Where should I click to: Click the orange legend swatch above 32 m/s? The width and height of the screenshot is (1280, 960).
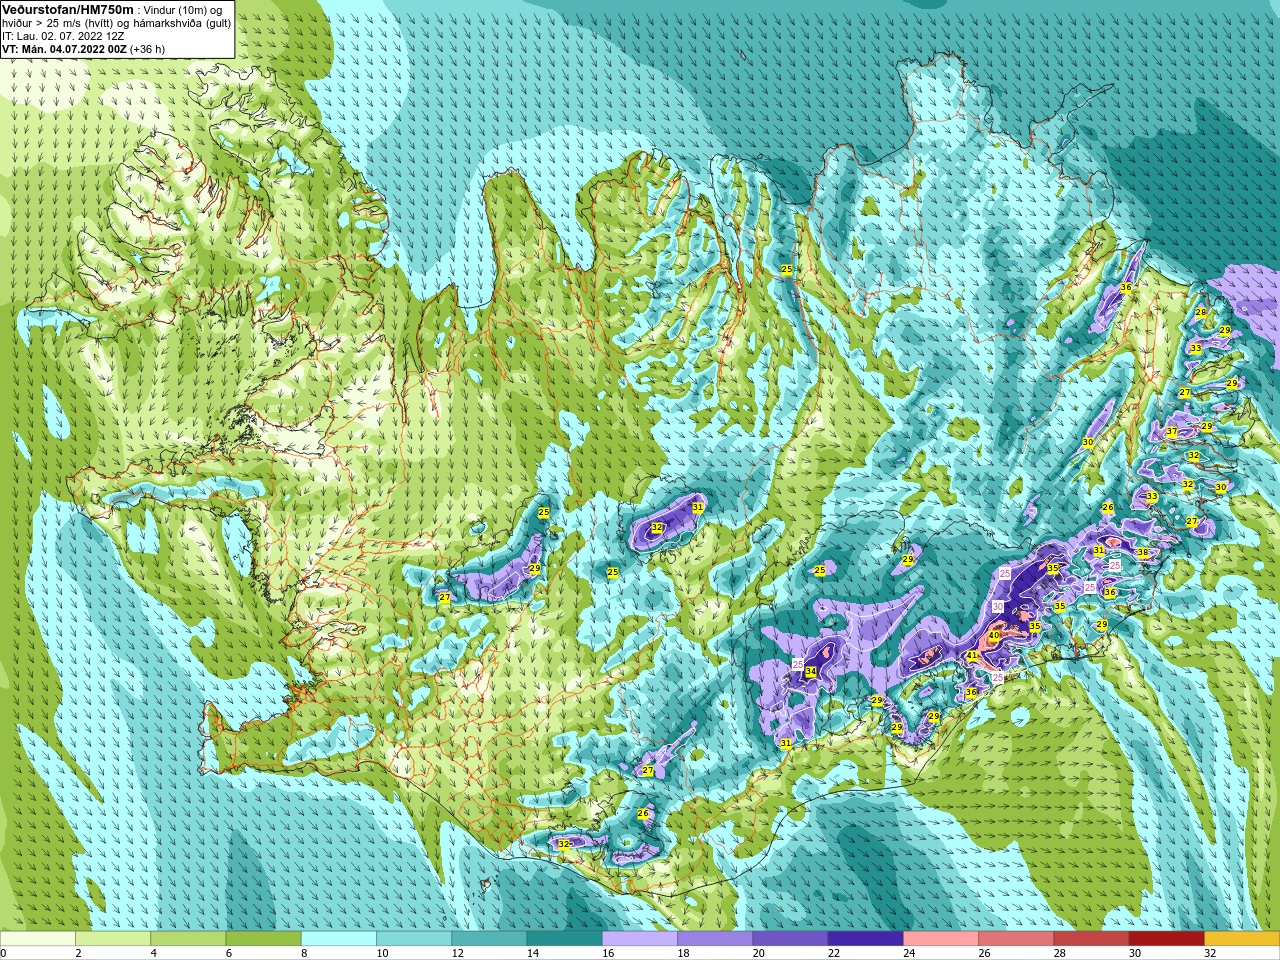[x=1242, y=938]
